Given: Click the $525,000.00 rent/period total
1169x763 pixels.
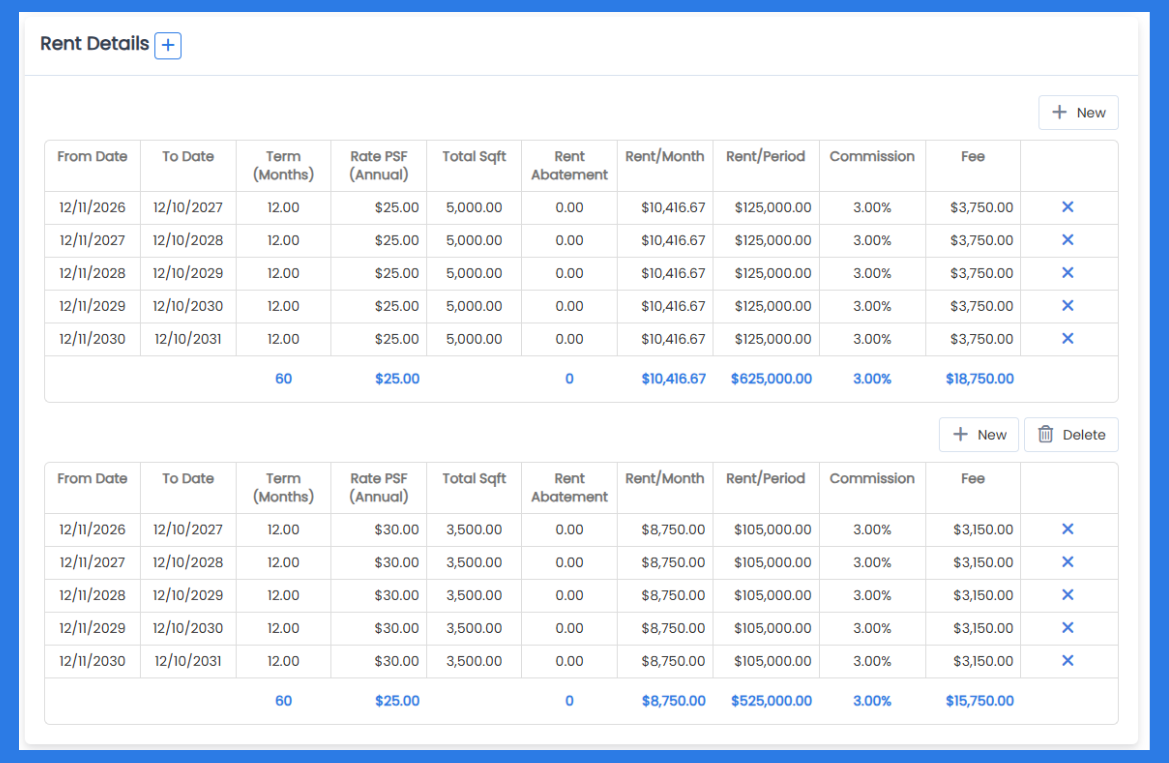Looking at the screenshot, I should [x=772, y=701].
